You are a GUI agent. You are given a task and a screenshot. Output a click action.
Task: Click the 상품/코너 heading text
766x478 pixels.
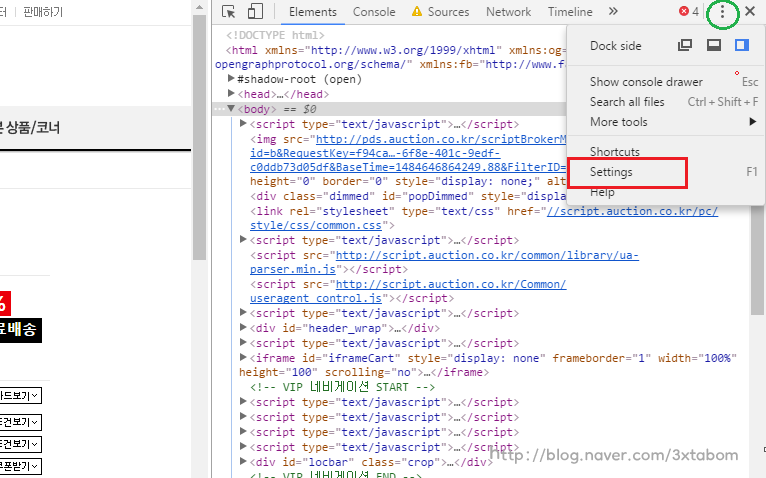point(32,128)
